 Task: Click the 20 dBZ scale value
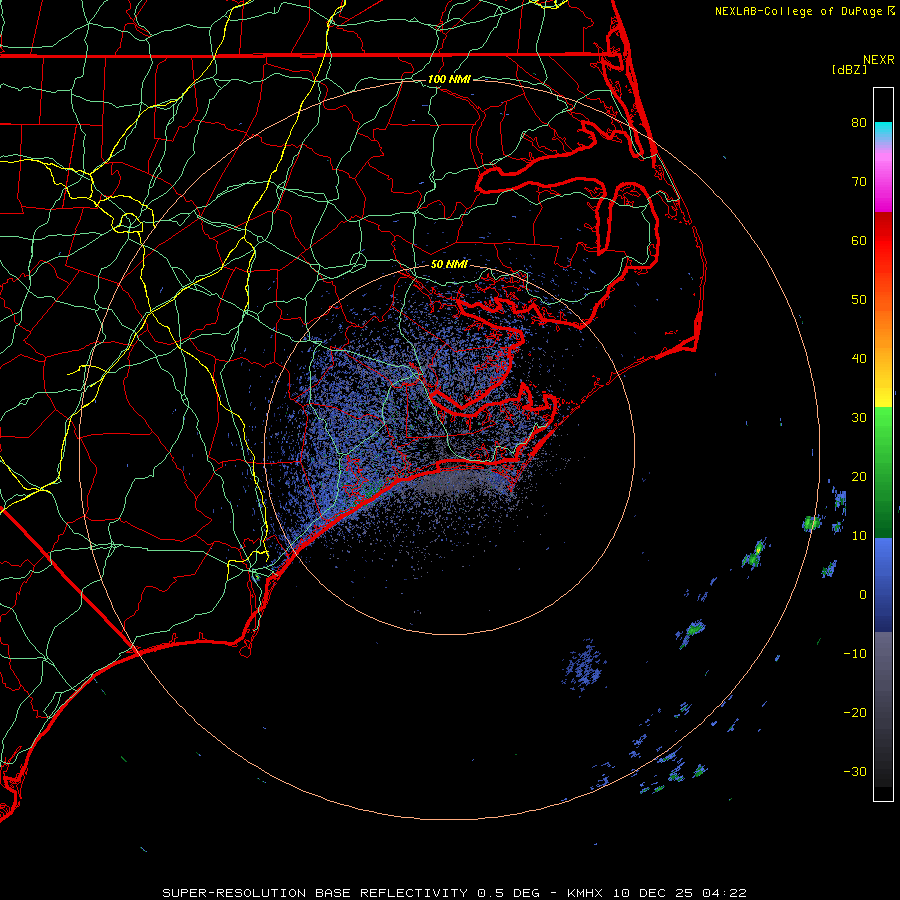[859, 477]
